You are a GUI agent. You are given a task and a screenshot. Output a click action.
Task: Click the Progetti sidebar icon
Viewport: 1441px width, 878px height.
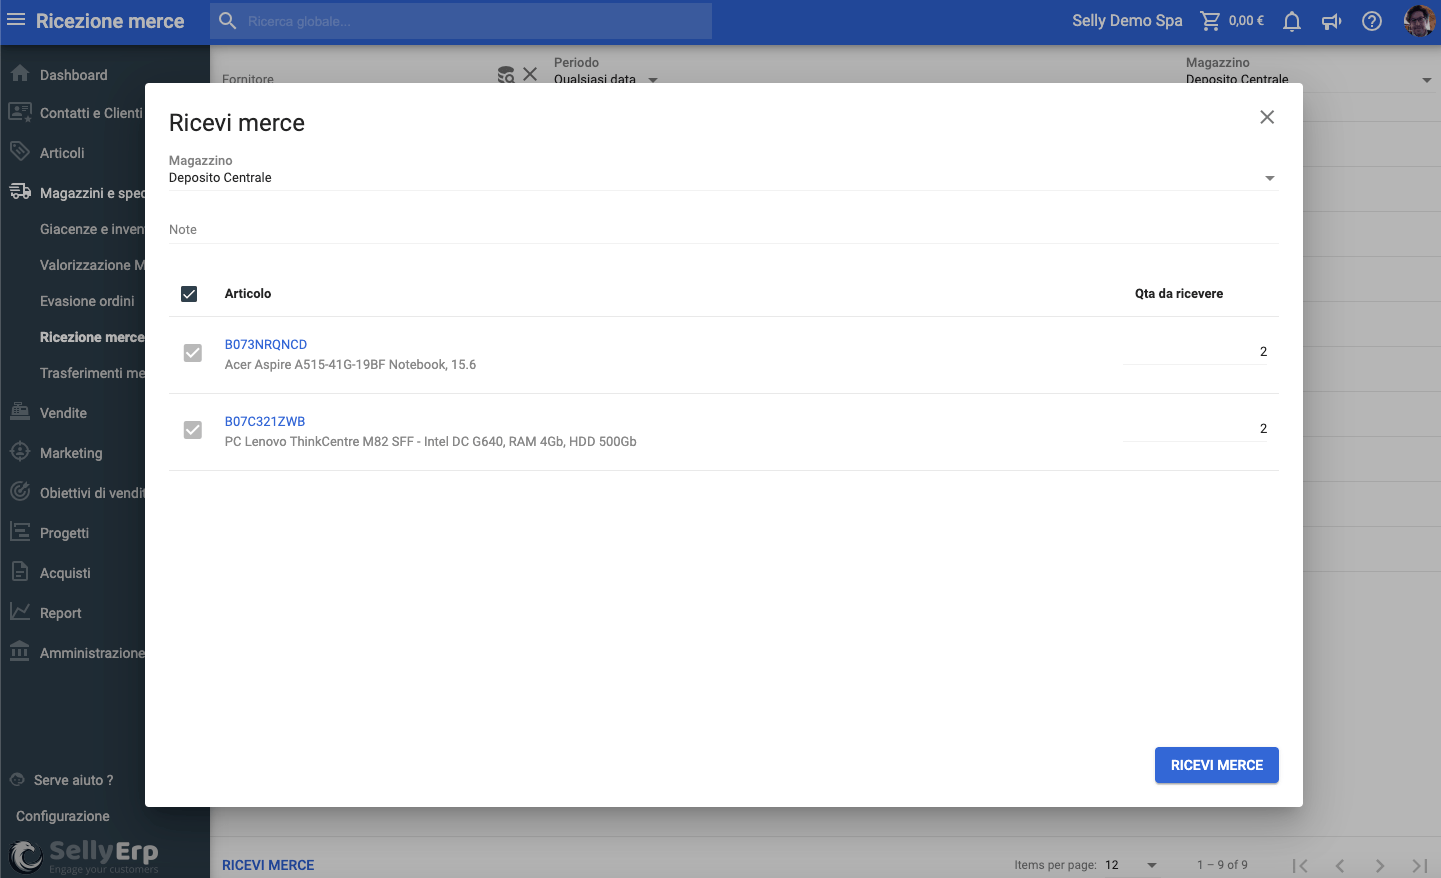(20, 531)
